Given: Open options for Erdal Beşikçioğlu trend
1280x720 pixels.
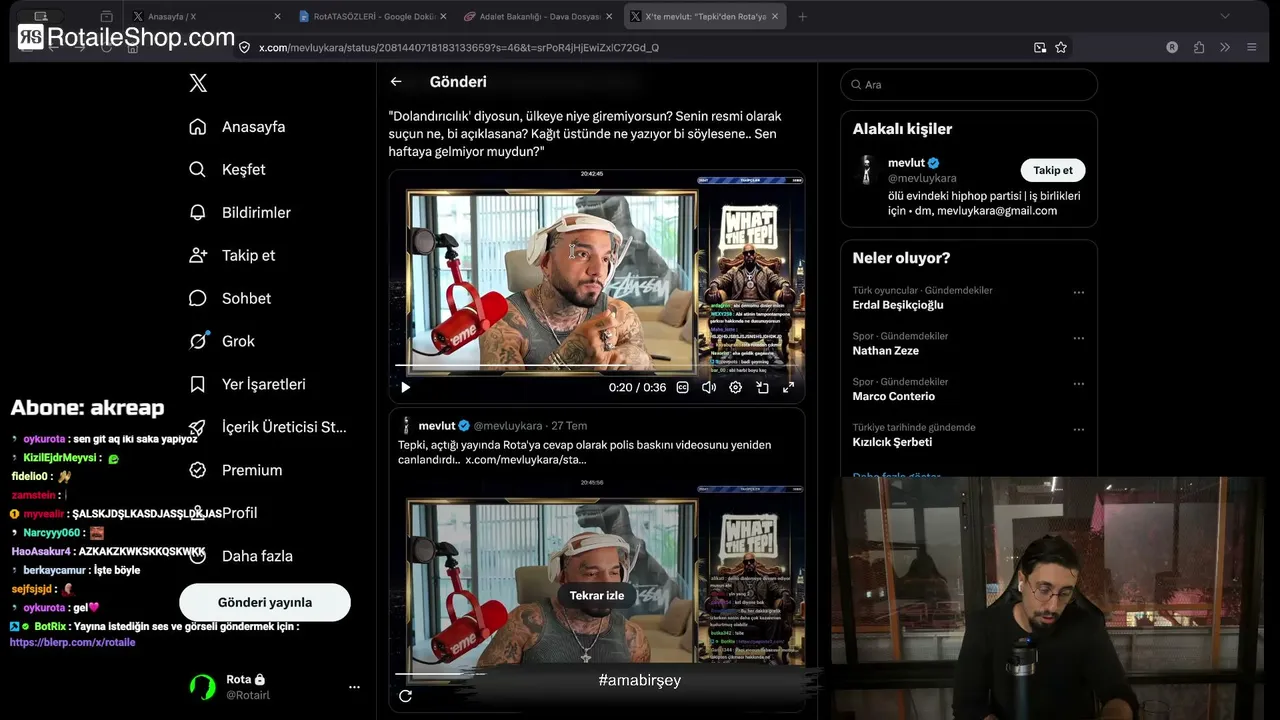Looking at the screenshot, I should (x=1079, y=293).
